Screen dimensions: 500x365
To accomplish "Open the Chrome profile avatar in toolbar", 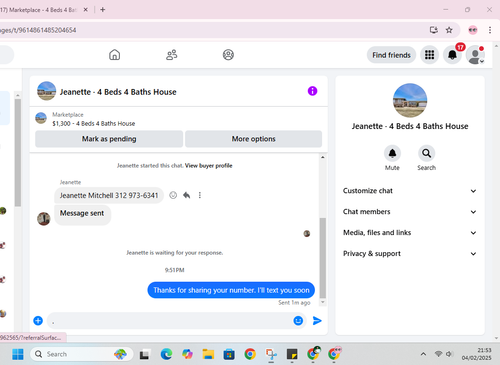I will coord(473,30).
